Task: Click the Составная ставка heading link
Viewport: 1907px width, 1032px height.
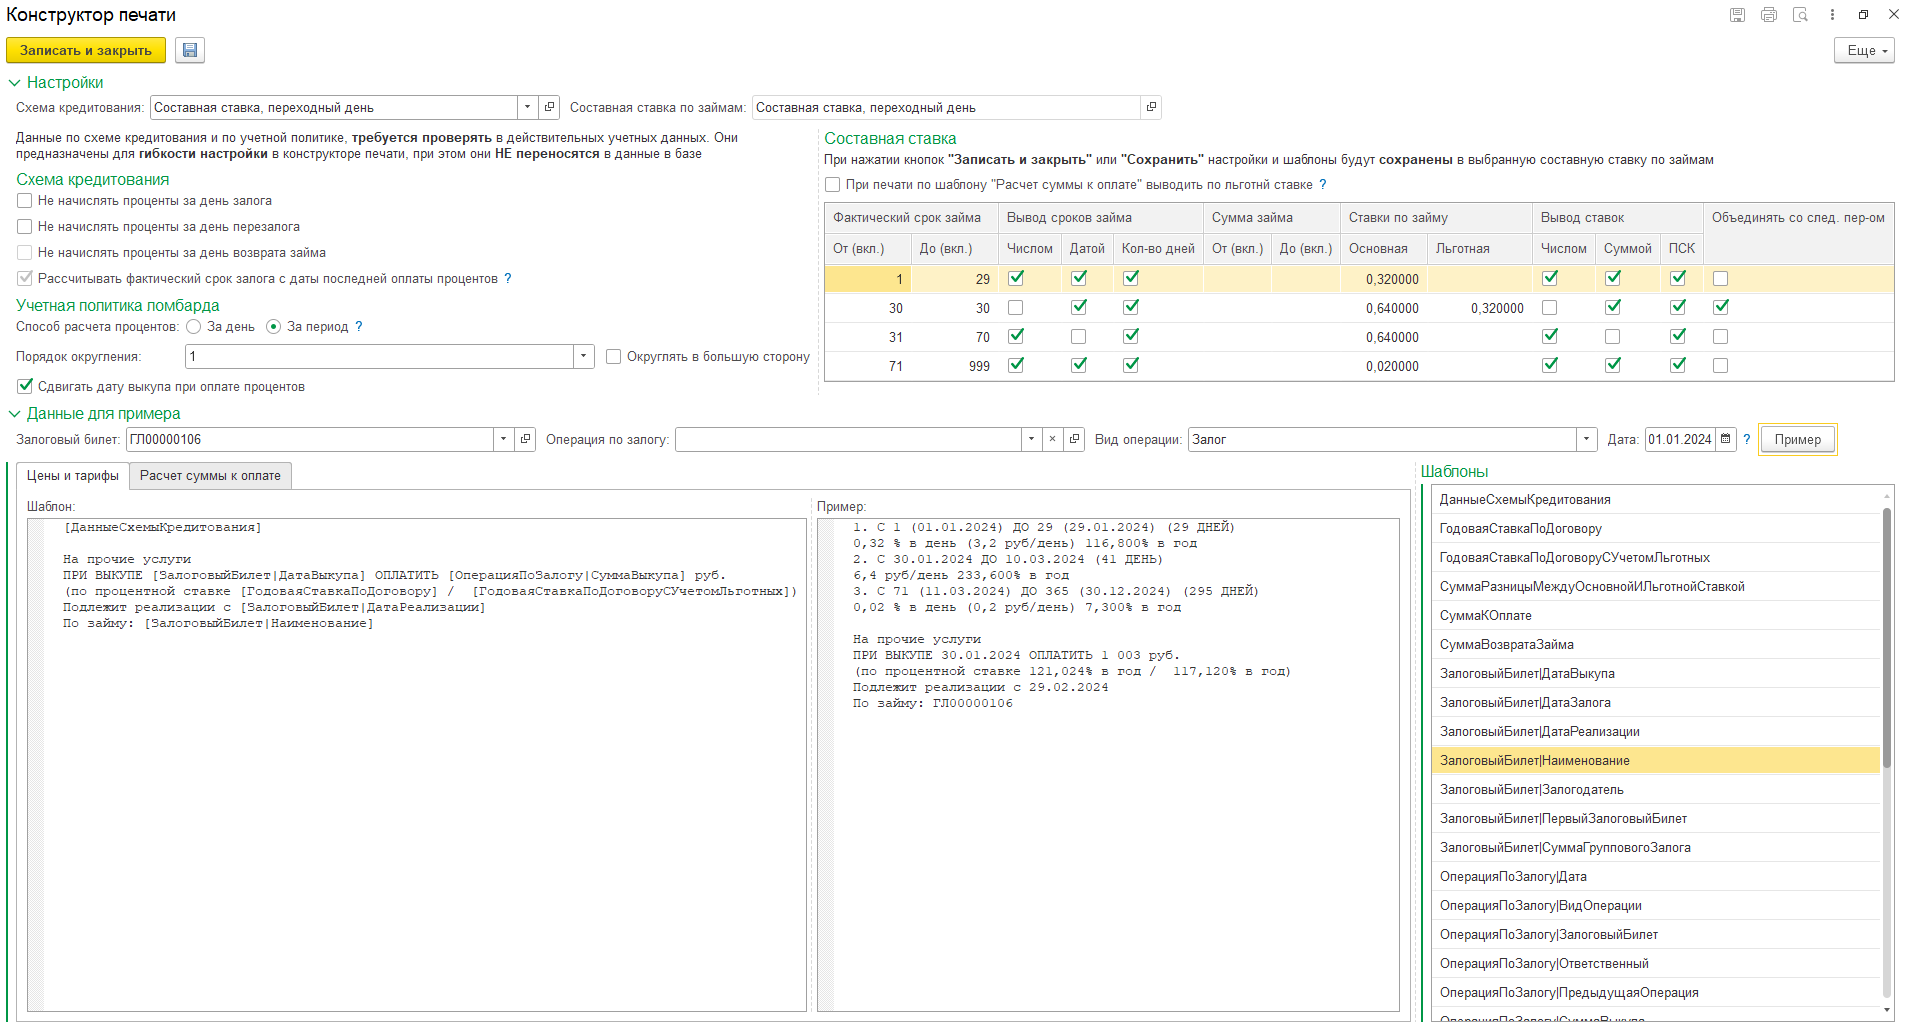Action: click(890, 139)
